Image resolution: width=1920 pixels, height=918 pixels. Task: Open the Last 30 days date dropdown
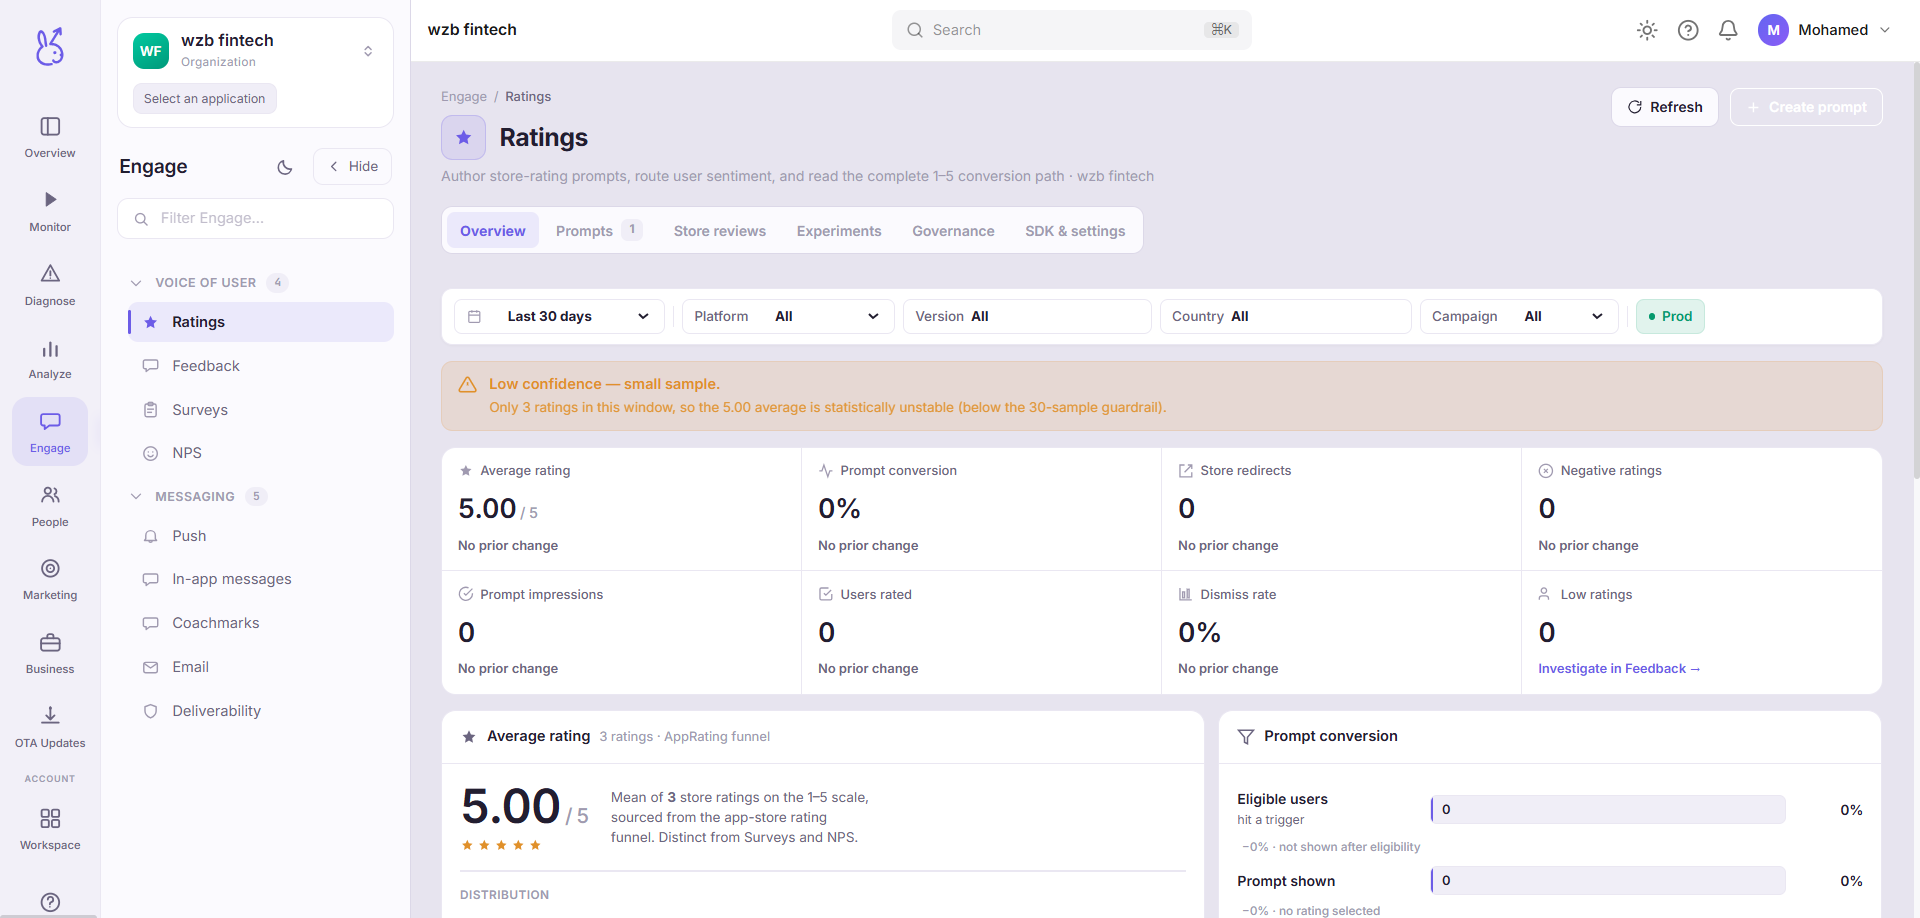click(559, 316)
